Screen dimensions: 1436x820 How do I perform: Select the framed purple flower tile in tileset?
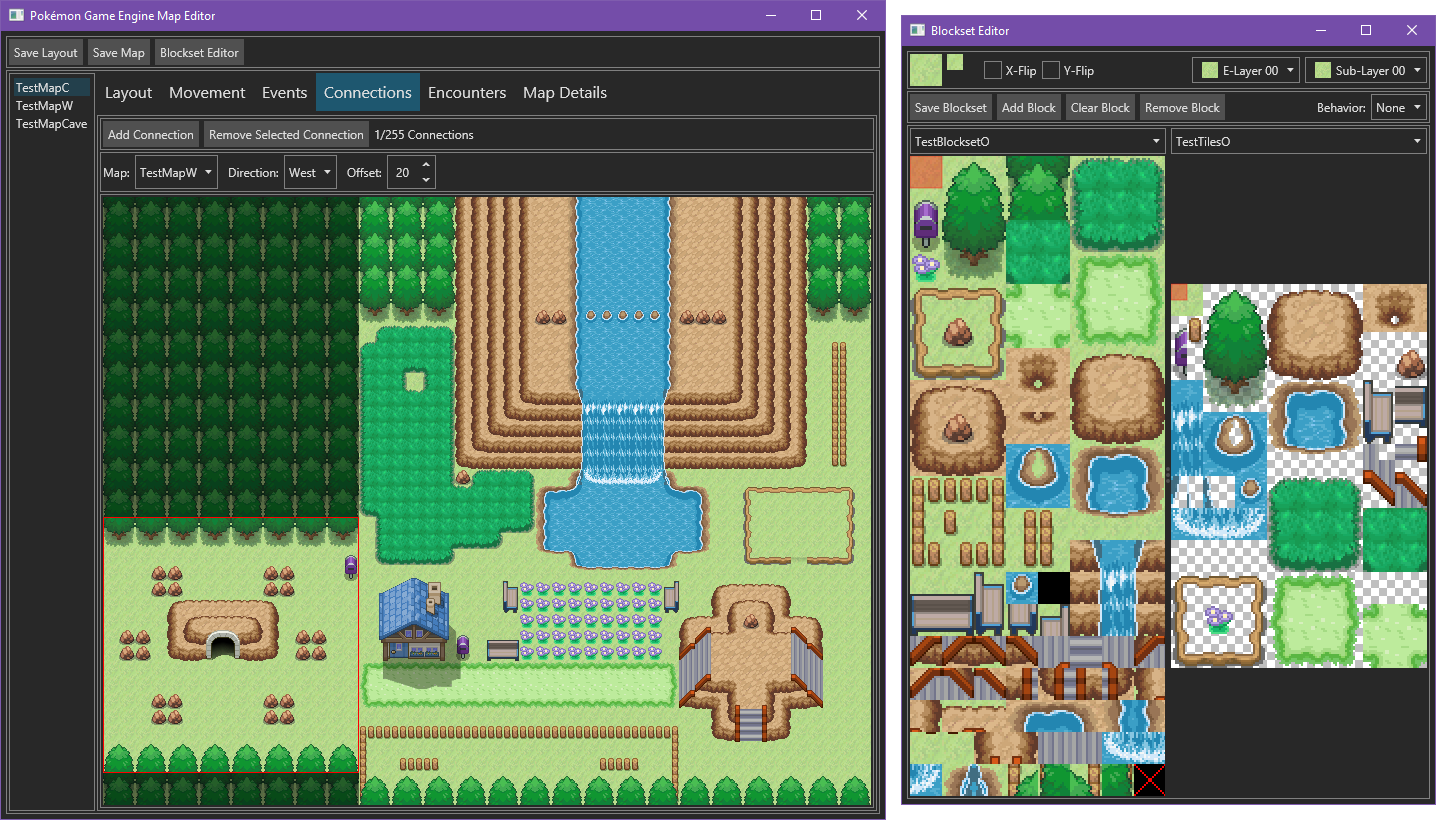(1219, 620)
